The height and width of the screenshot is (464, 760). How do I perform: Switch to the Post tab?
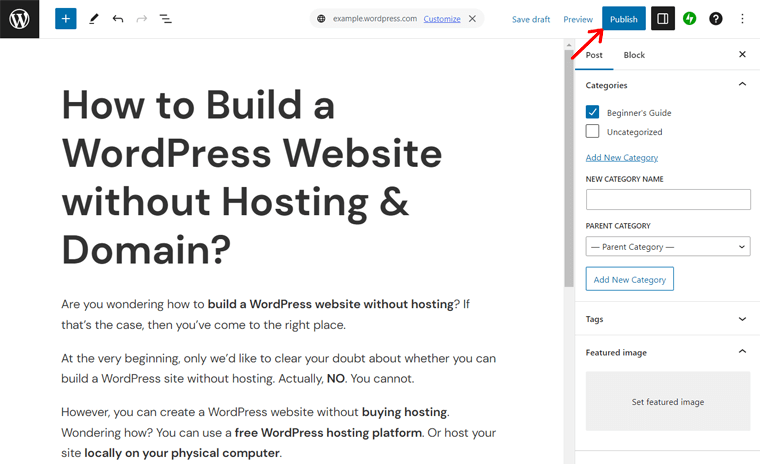point(594,55)
